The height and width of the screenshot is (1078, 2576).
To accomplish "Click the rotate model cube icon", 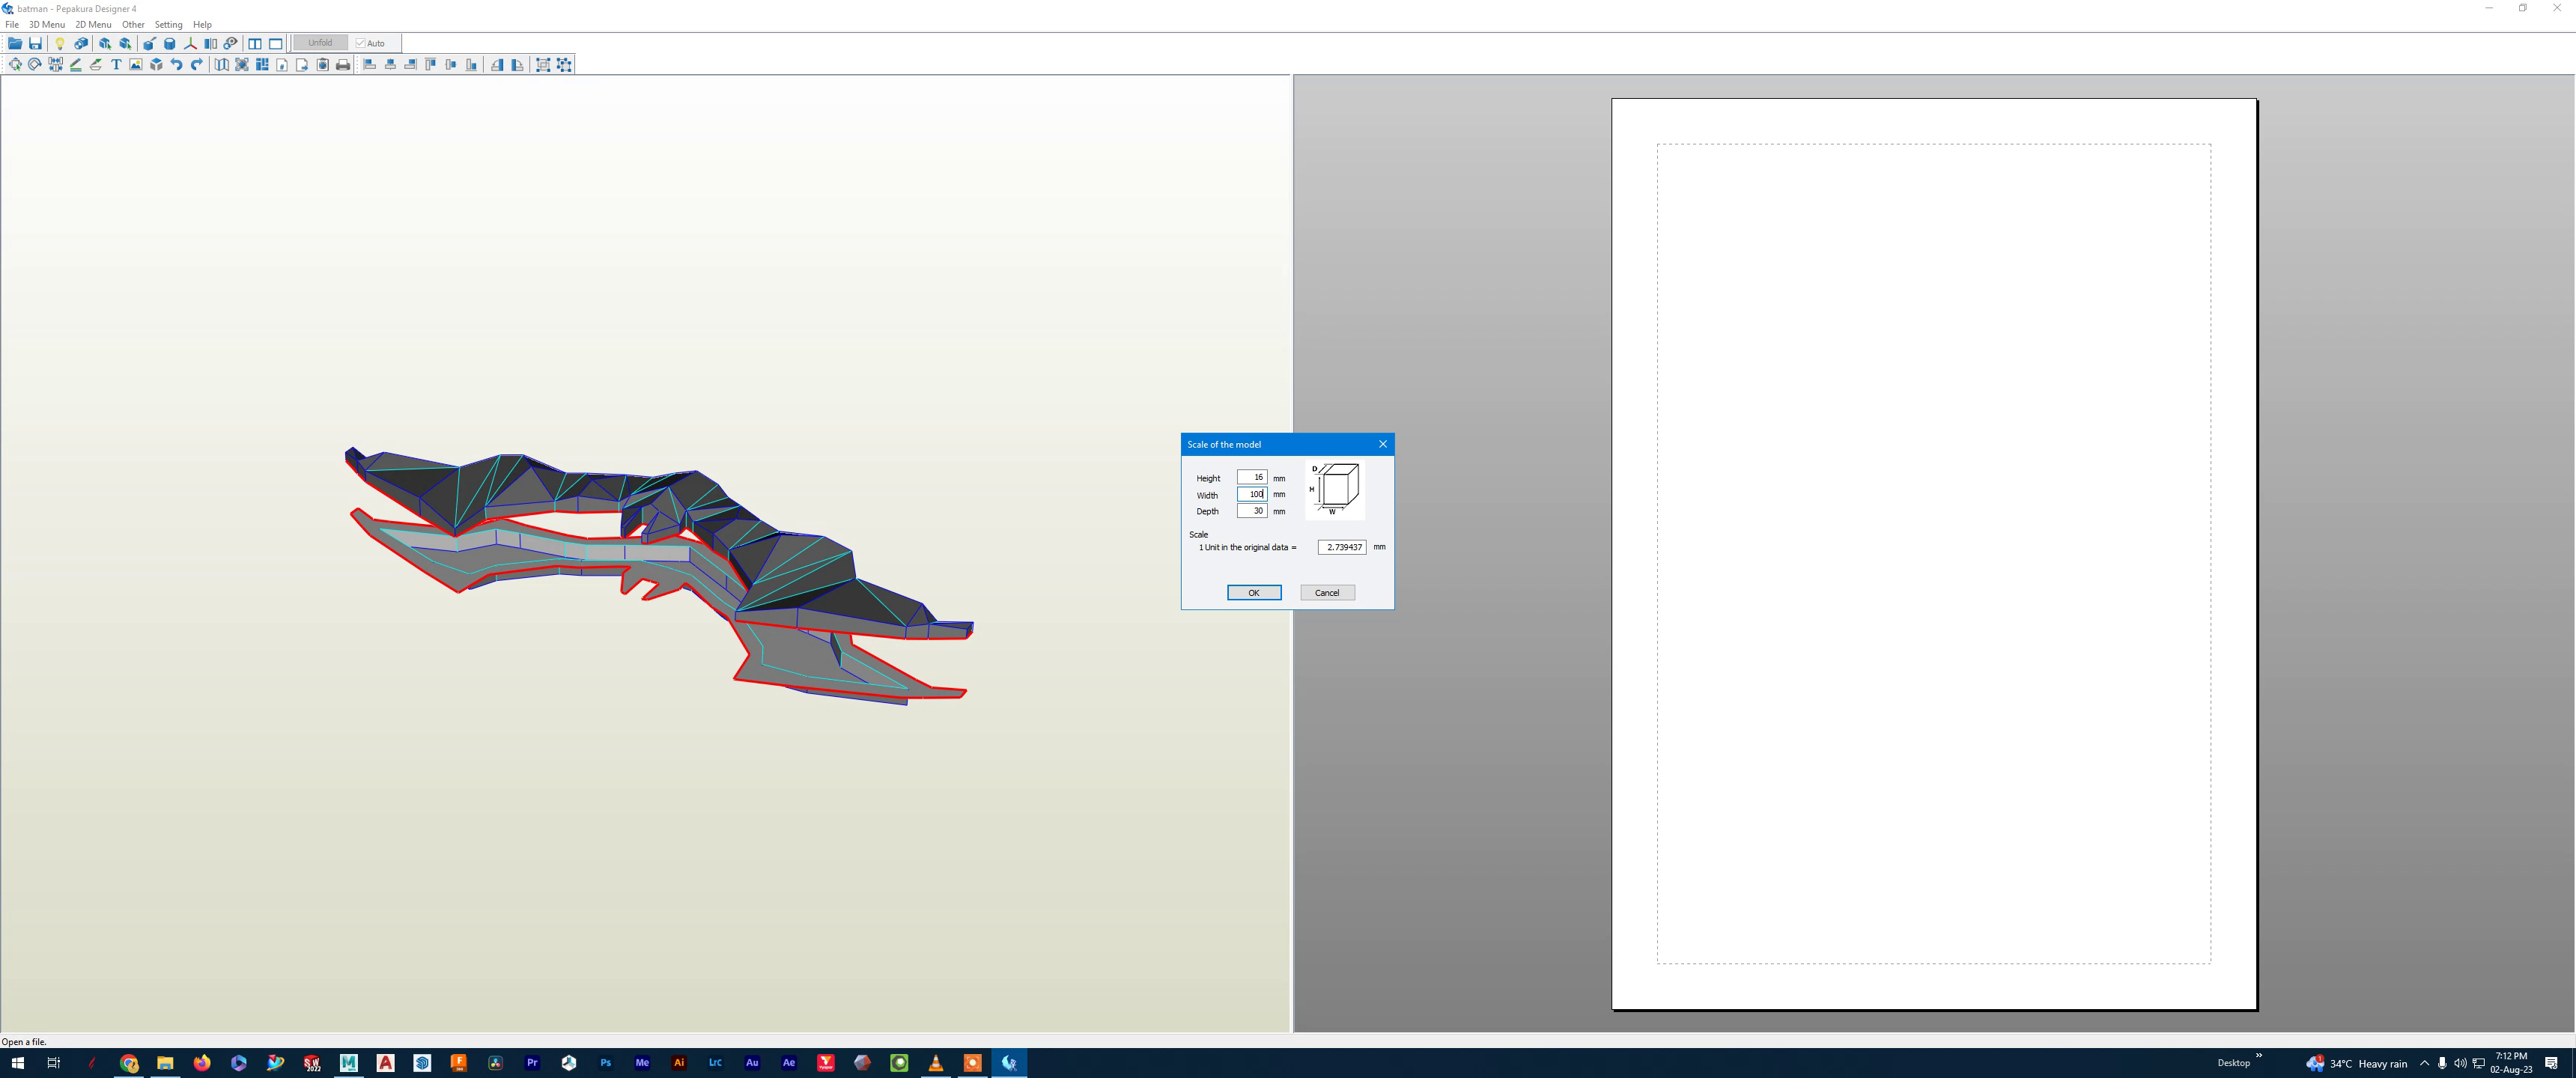I will point(156,64).
